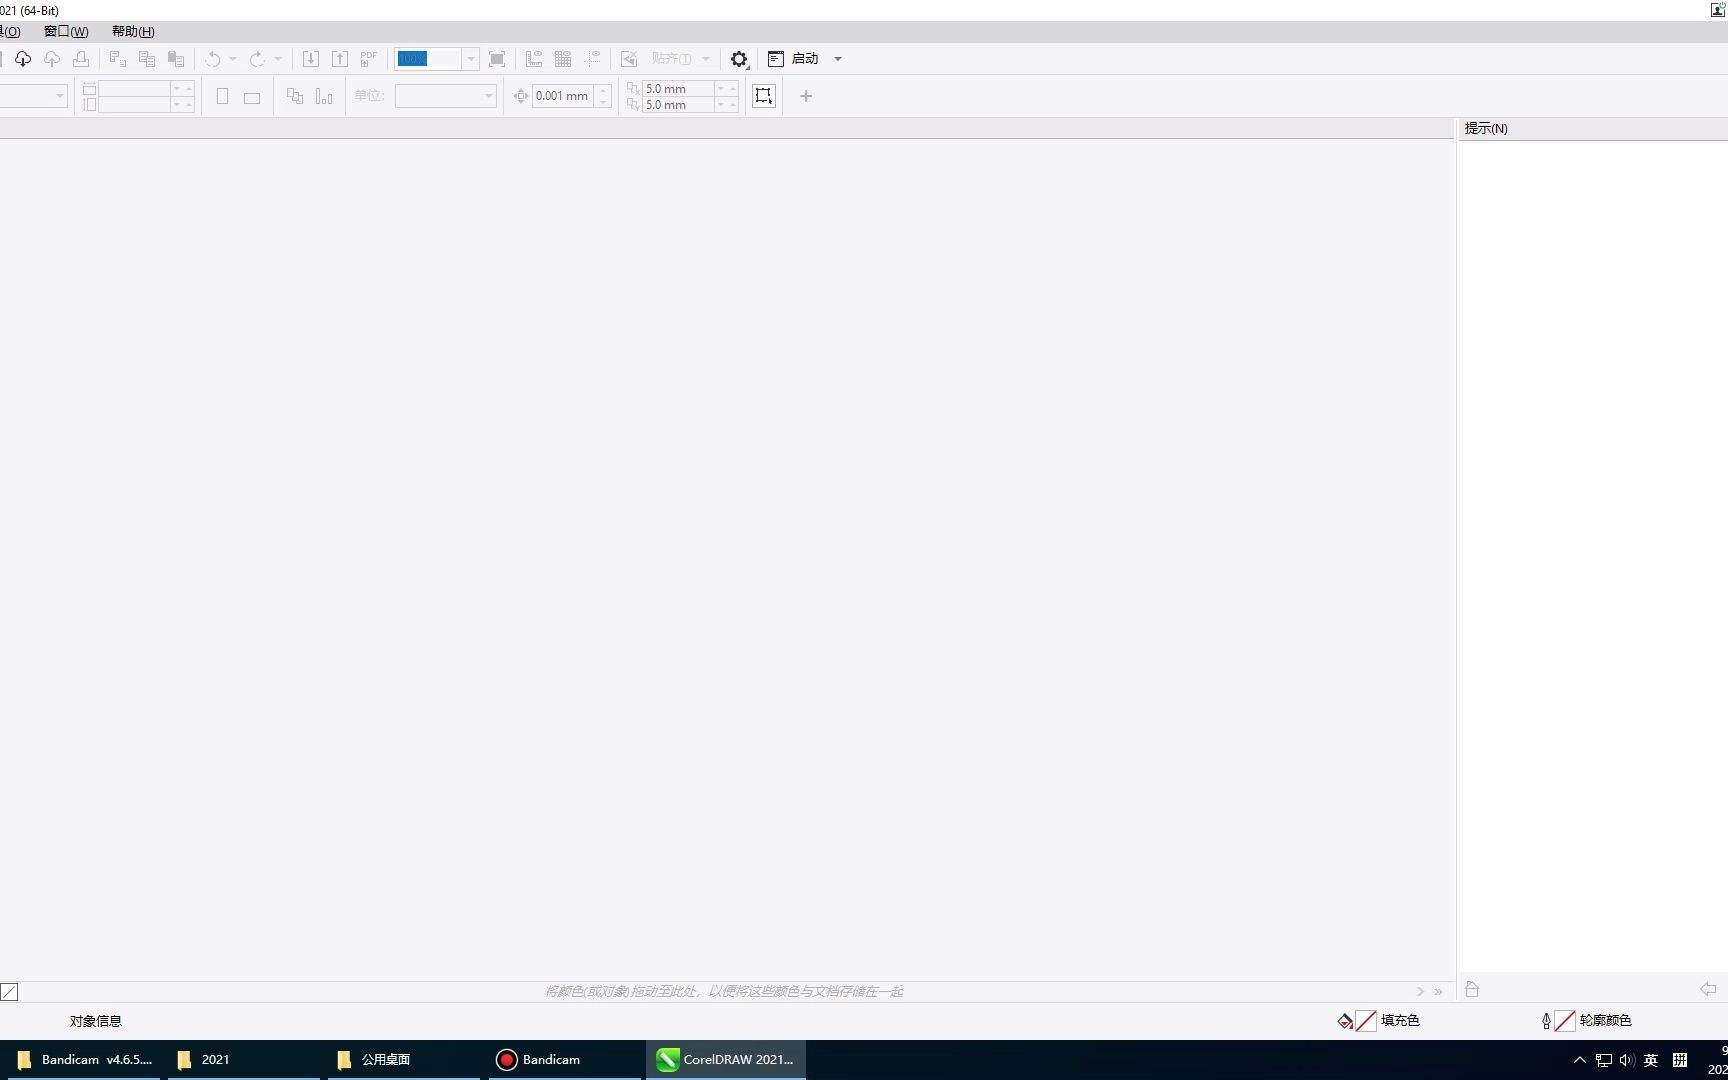1728x1080 pixels.
Task: Open the Options gear icon
Action: (x=739, y=59)
